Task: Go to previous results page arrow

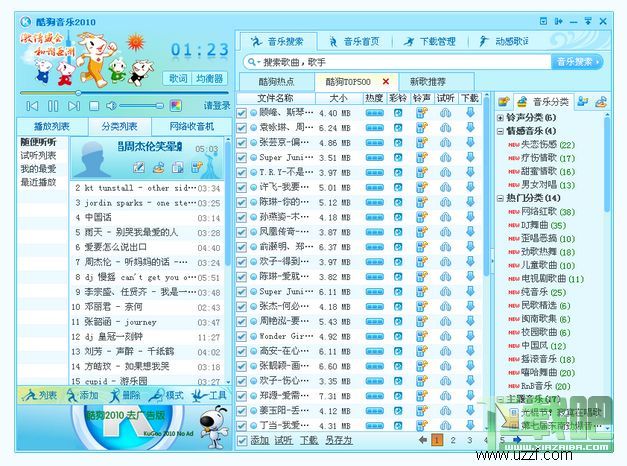Action: pos(422,440)
